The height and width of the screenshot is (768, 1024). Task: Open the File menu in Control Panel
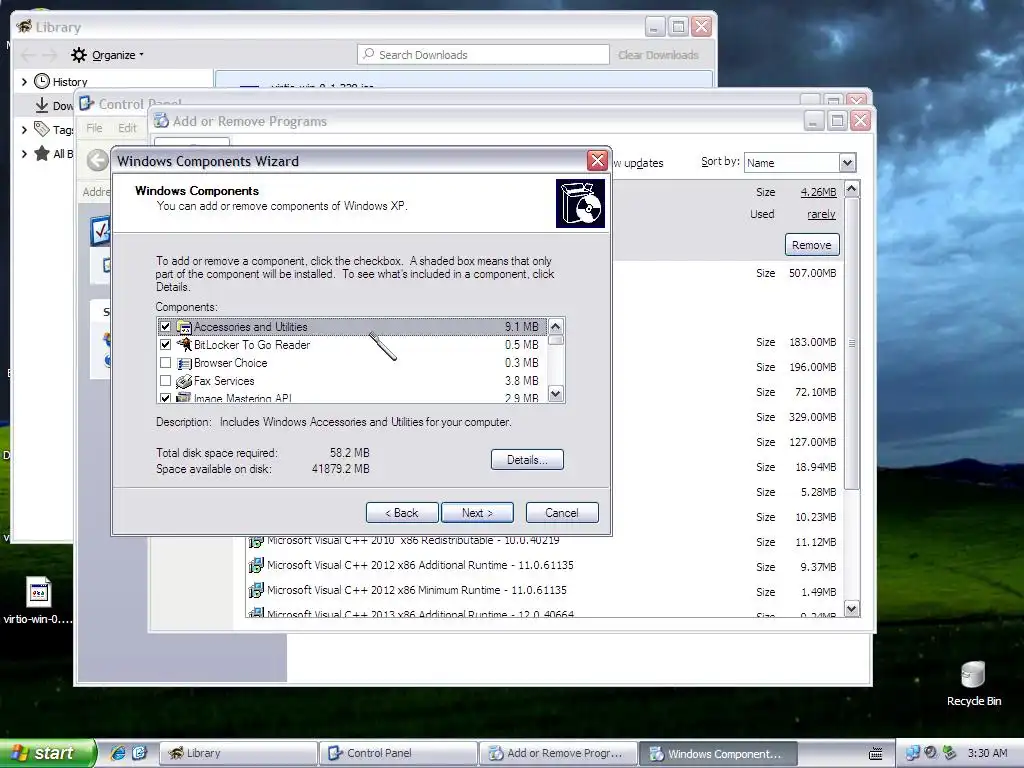(94, 128)
